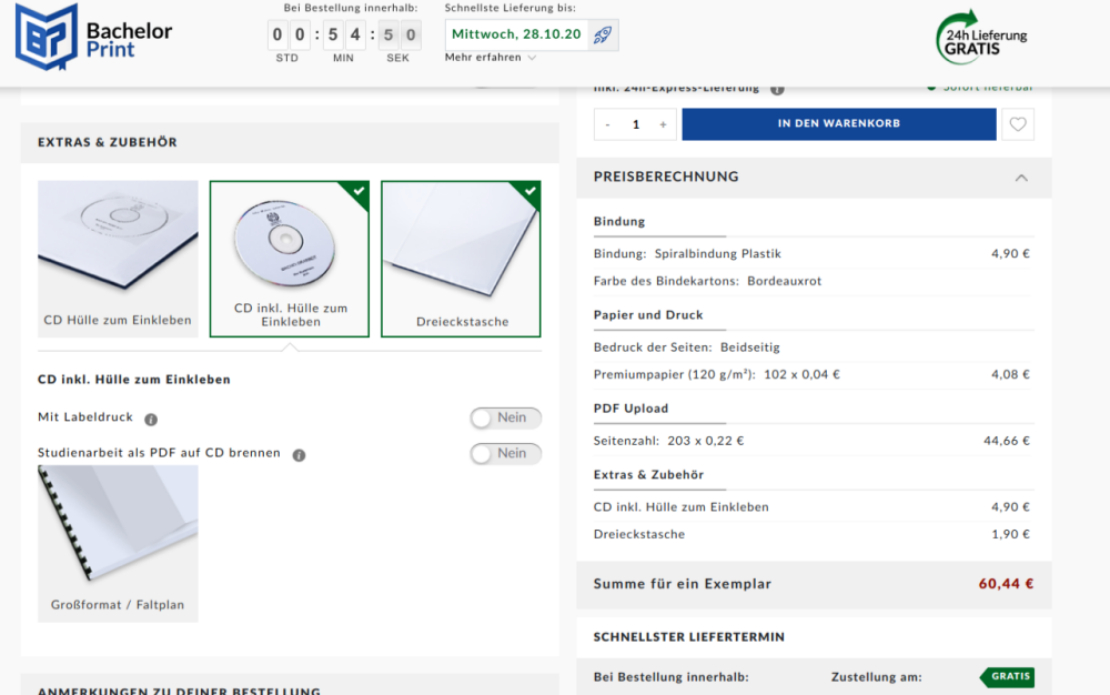Click the BachelorPrint logo
This screenshot has height=695, width=1110.
click(93, 37)
